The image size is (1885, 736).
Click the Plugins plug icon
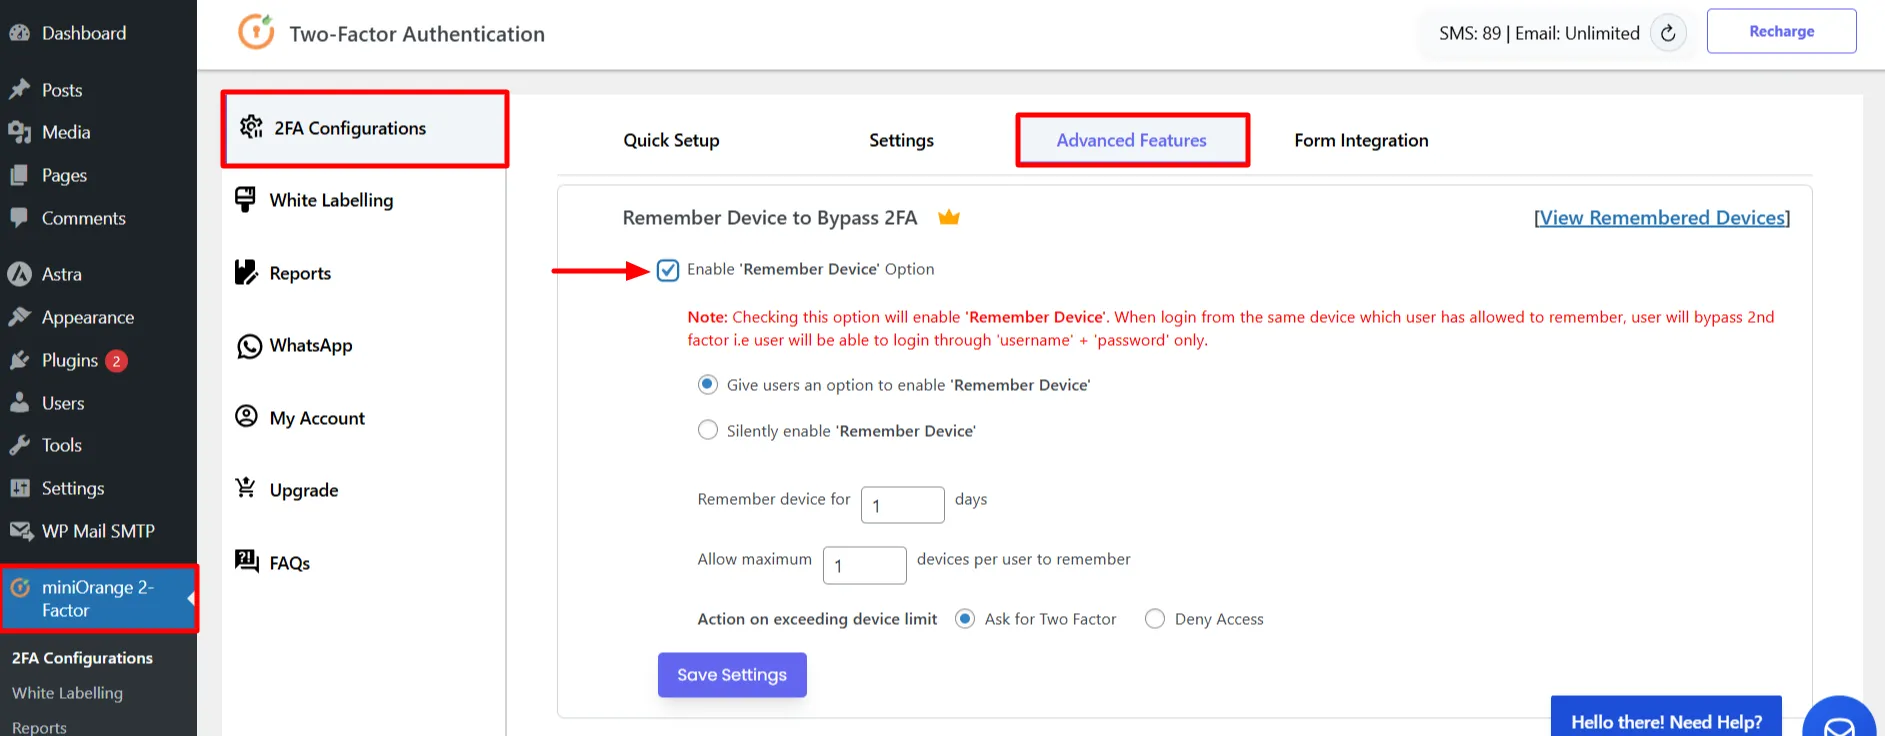pos(19,360)
